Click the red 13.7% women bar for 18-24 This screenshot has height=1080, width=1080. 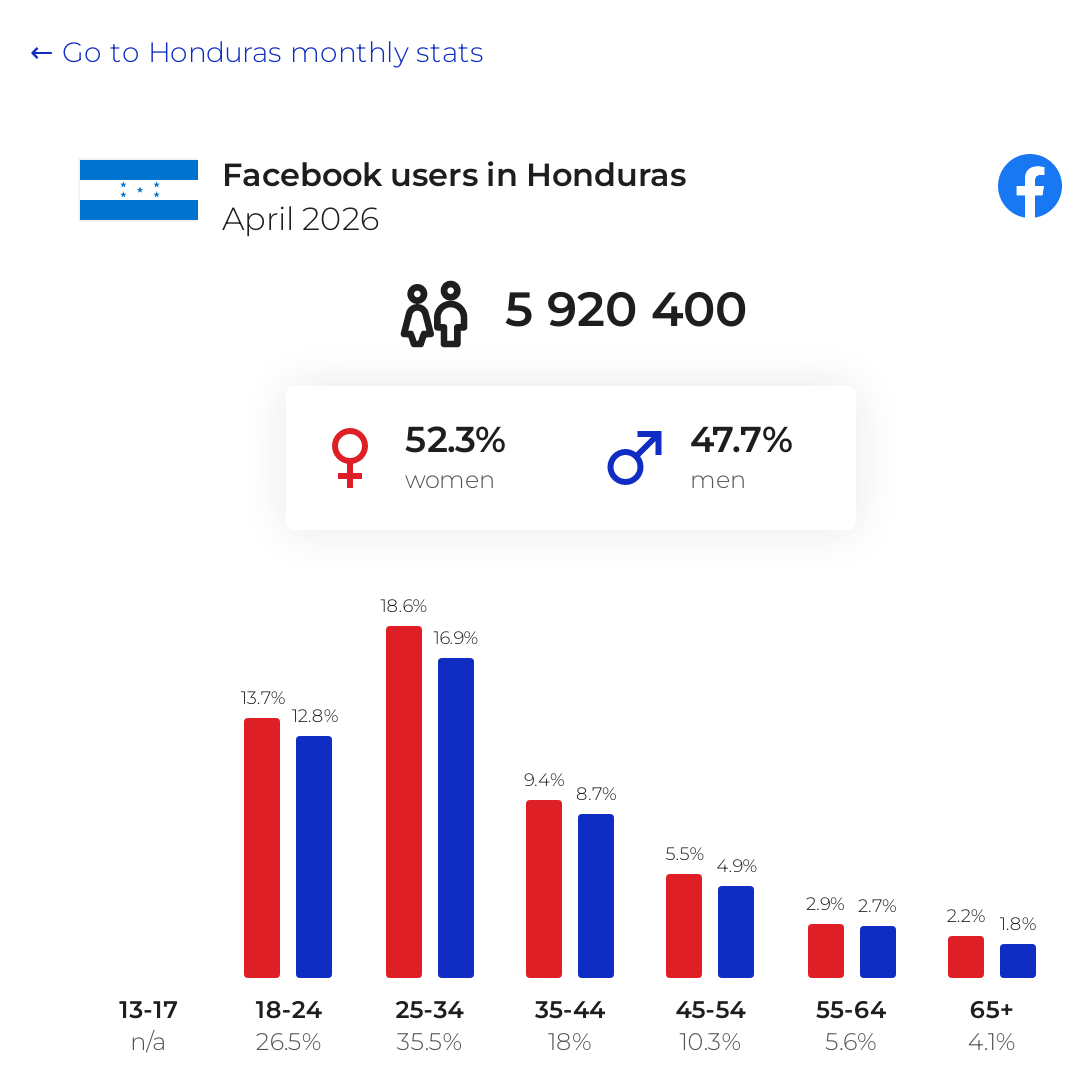(x=262, y=848)
